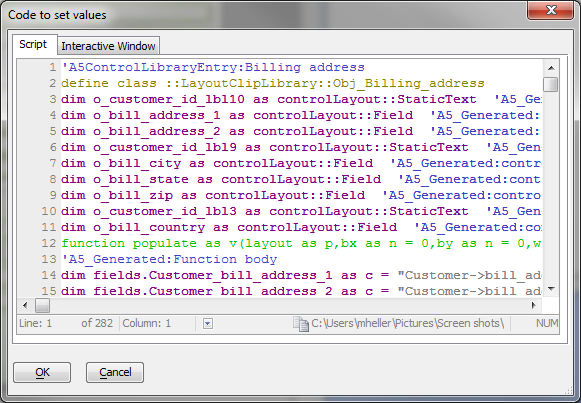The image size is (581, 403).
Task: Click the 'dim o_bill_country' line
Action: coord(301,227)
